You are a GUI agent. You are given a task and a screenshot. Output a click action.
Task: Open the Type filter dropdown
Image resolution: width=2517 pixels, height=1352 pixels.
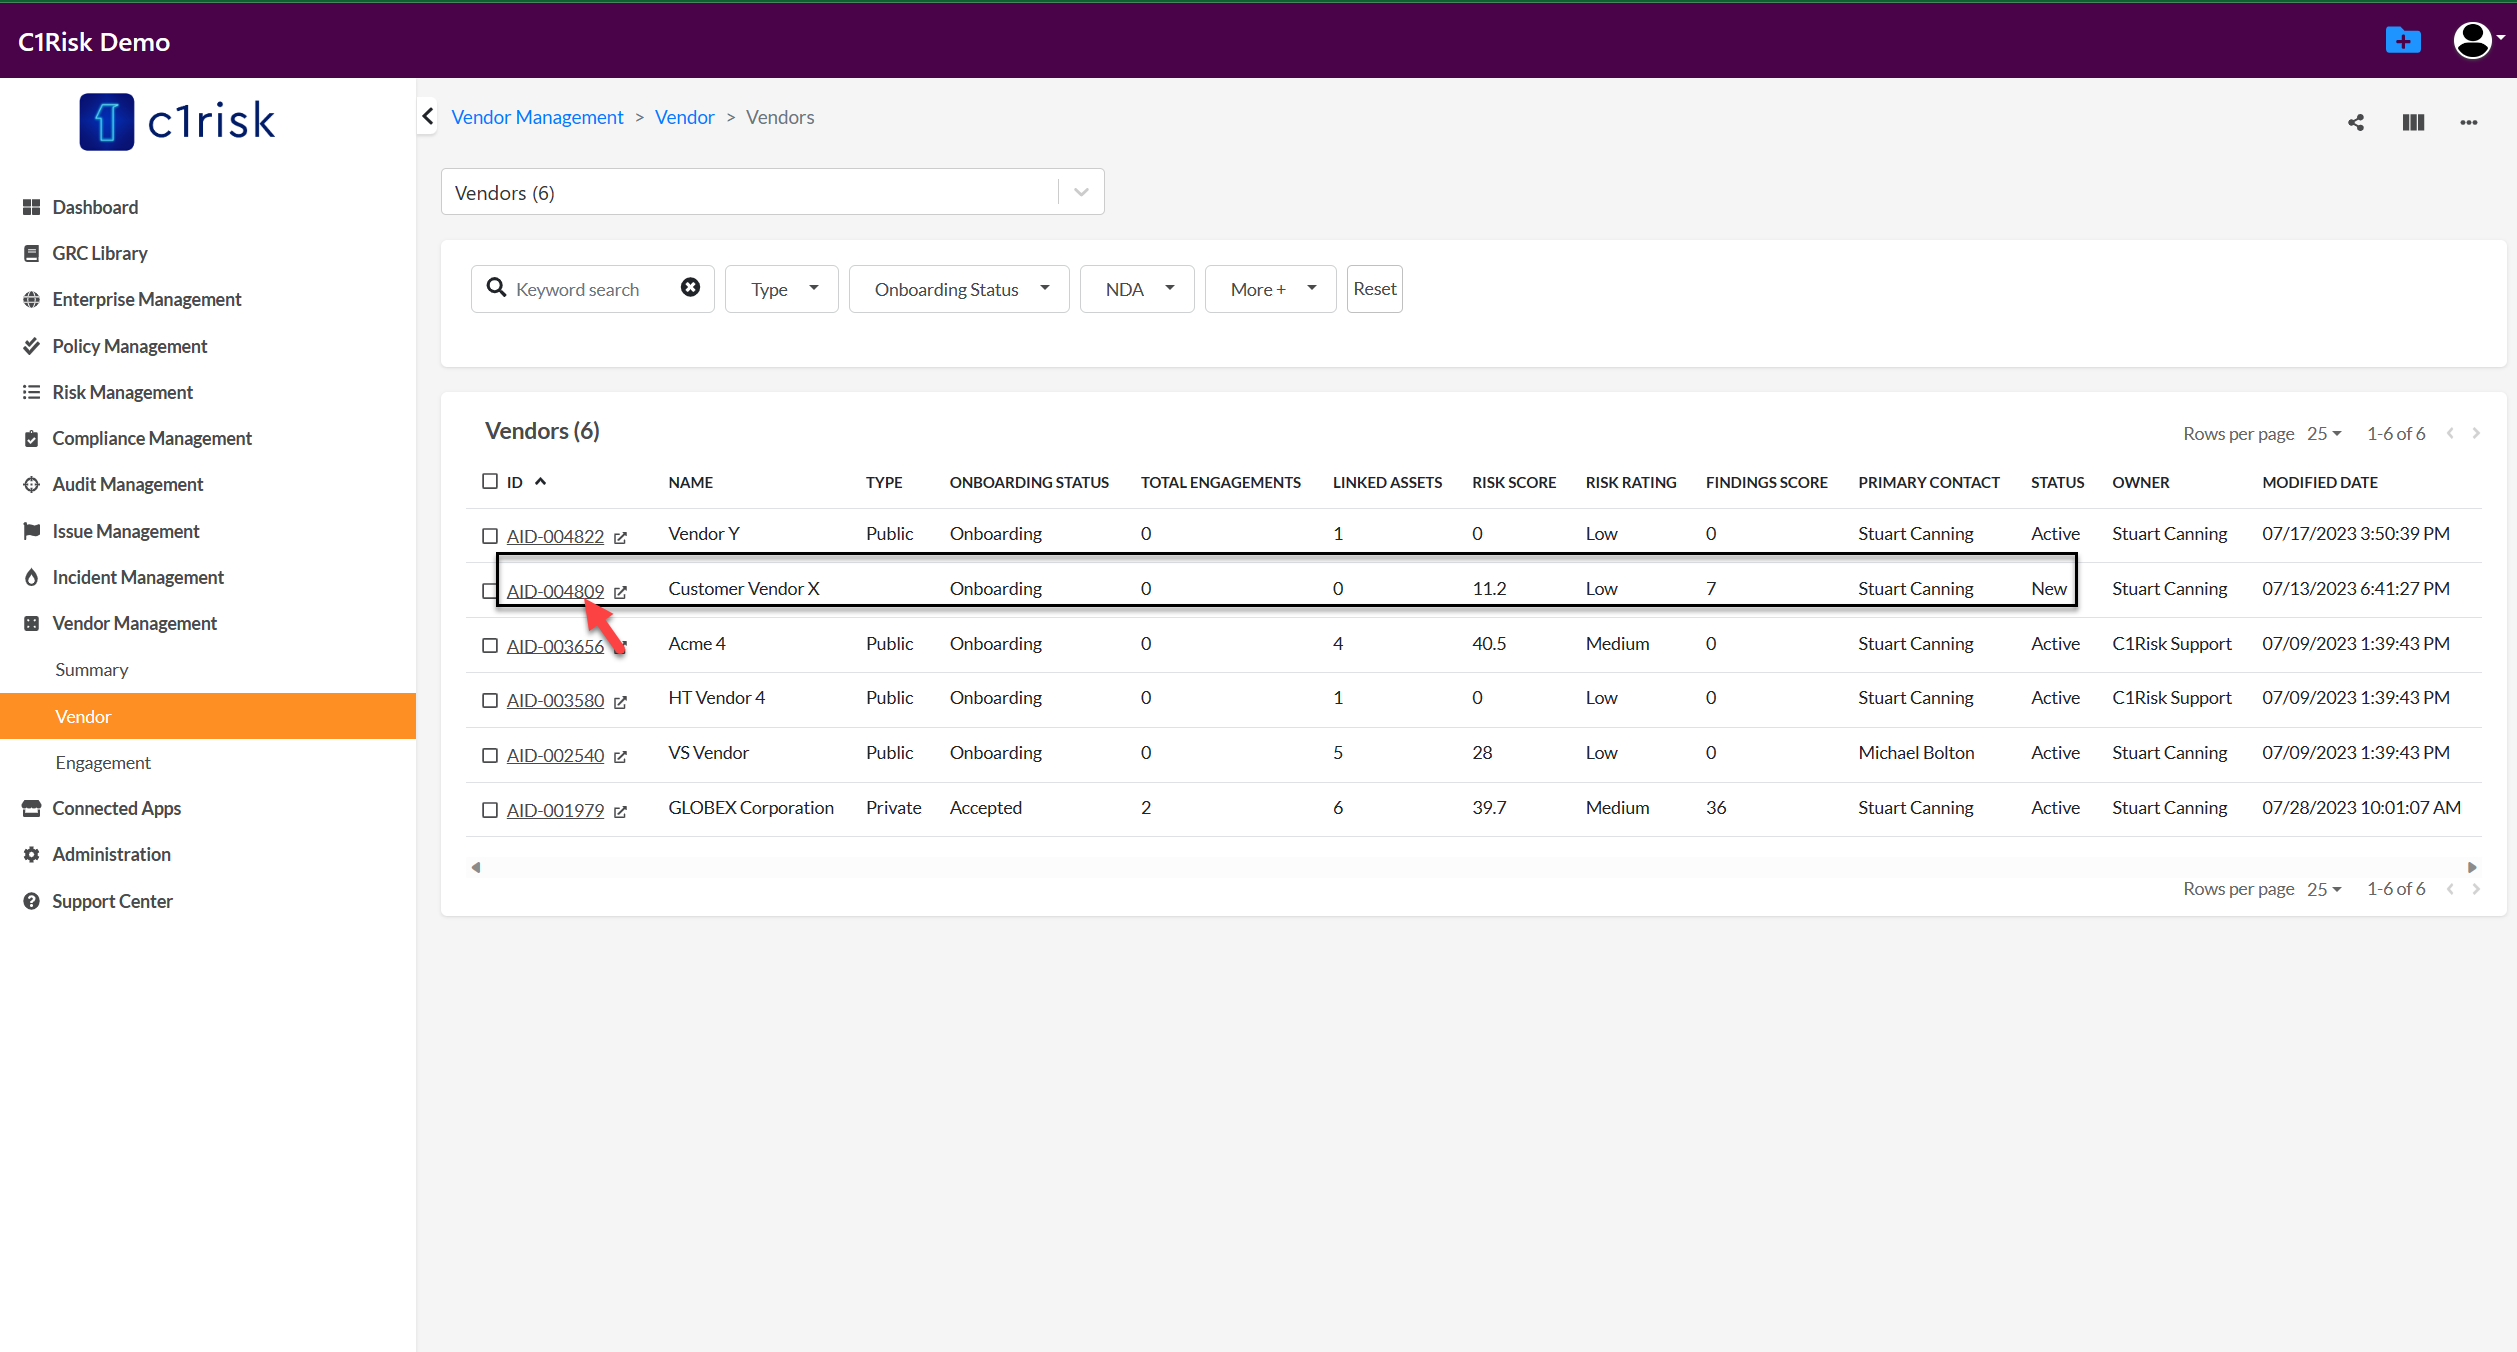782,289
